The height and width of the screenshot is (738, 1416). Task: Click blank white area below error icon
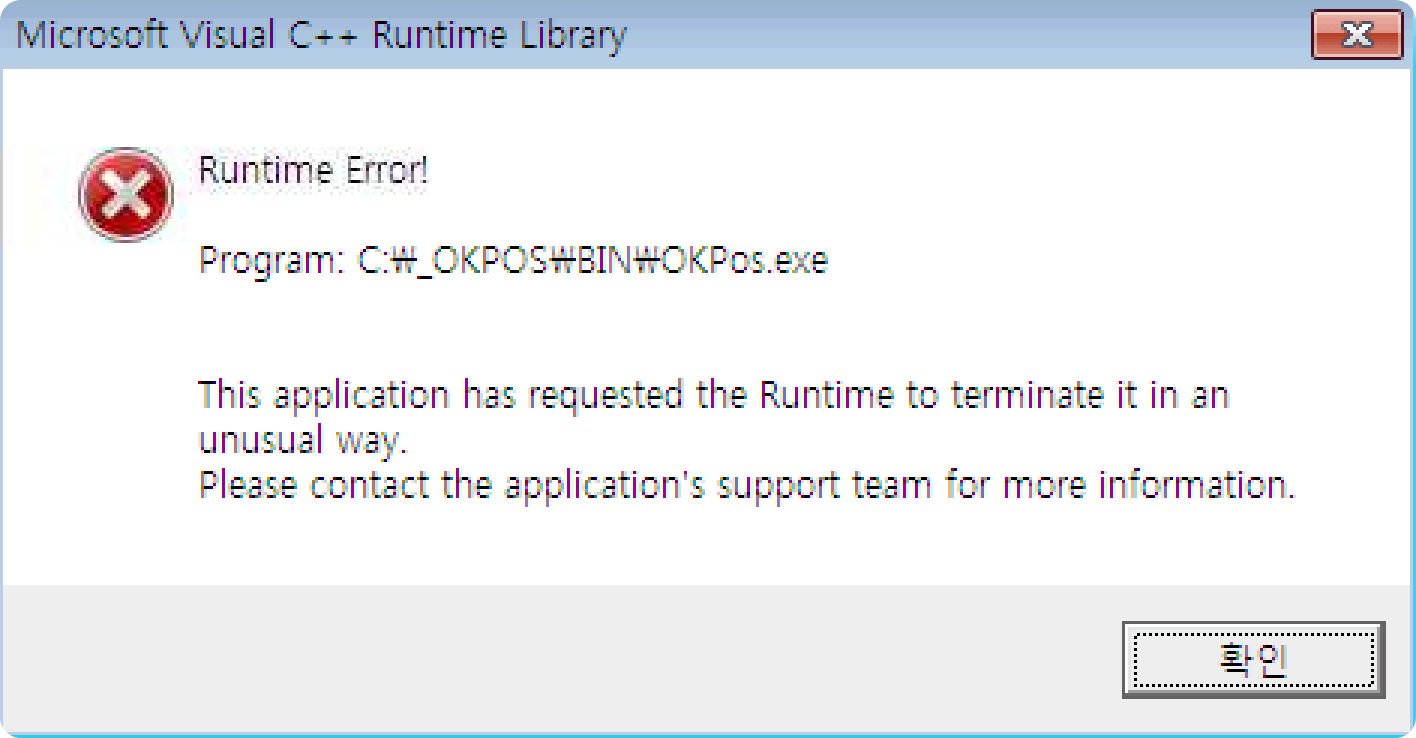pyautogui.click(x=126, y=400)
